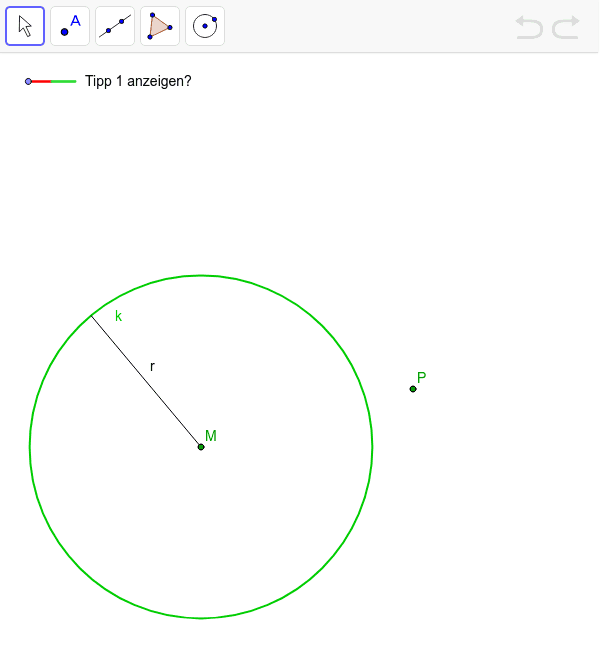
Task: Click the radius segment r
Action: coord(146,381)
